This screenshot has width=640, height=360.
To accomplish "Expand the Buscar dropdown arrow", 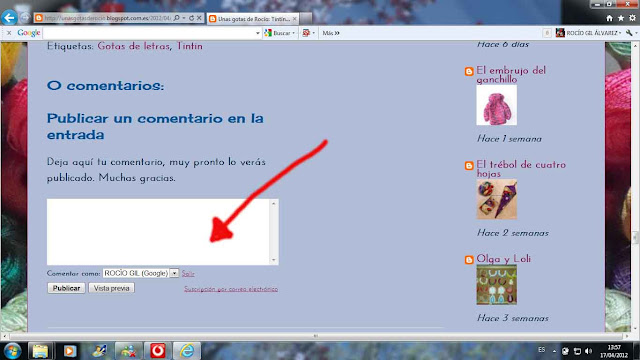I will point(293,33).
